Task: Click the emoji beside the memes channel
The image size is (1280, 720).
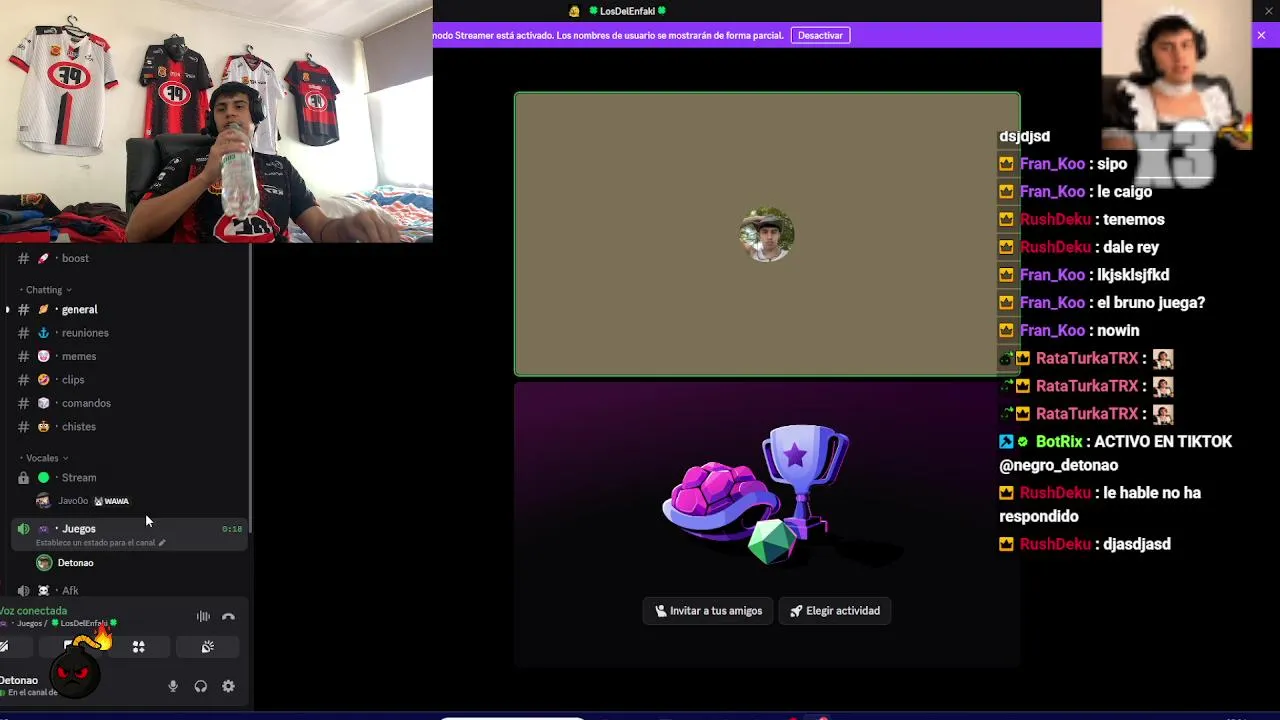Action: click(43, 356)
